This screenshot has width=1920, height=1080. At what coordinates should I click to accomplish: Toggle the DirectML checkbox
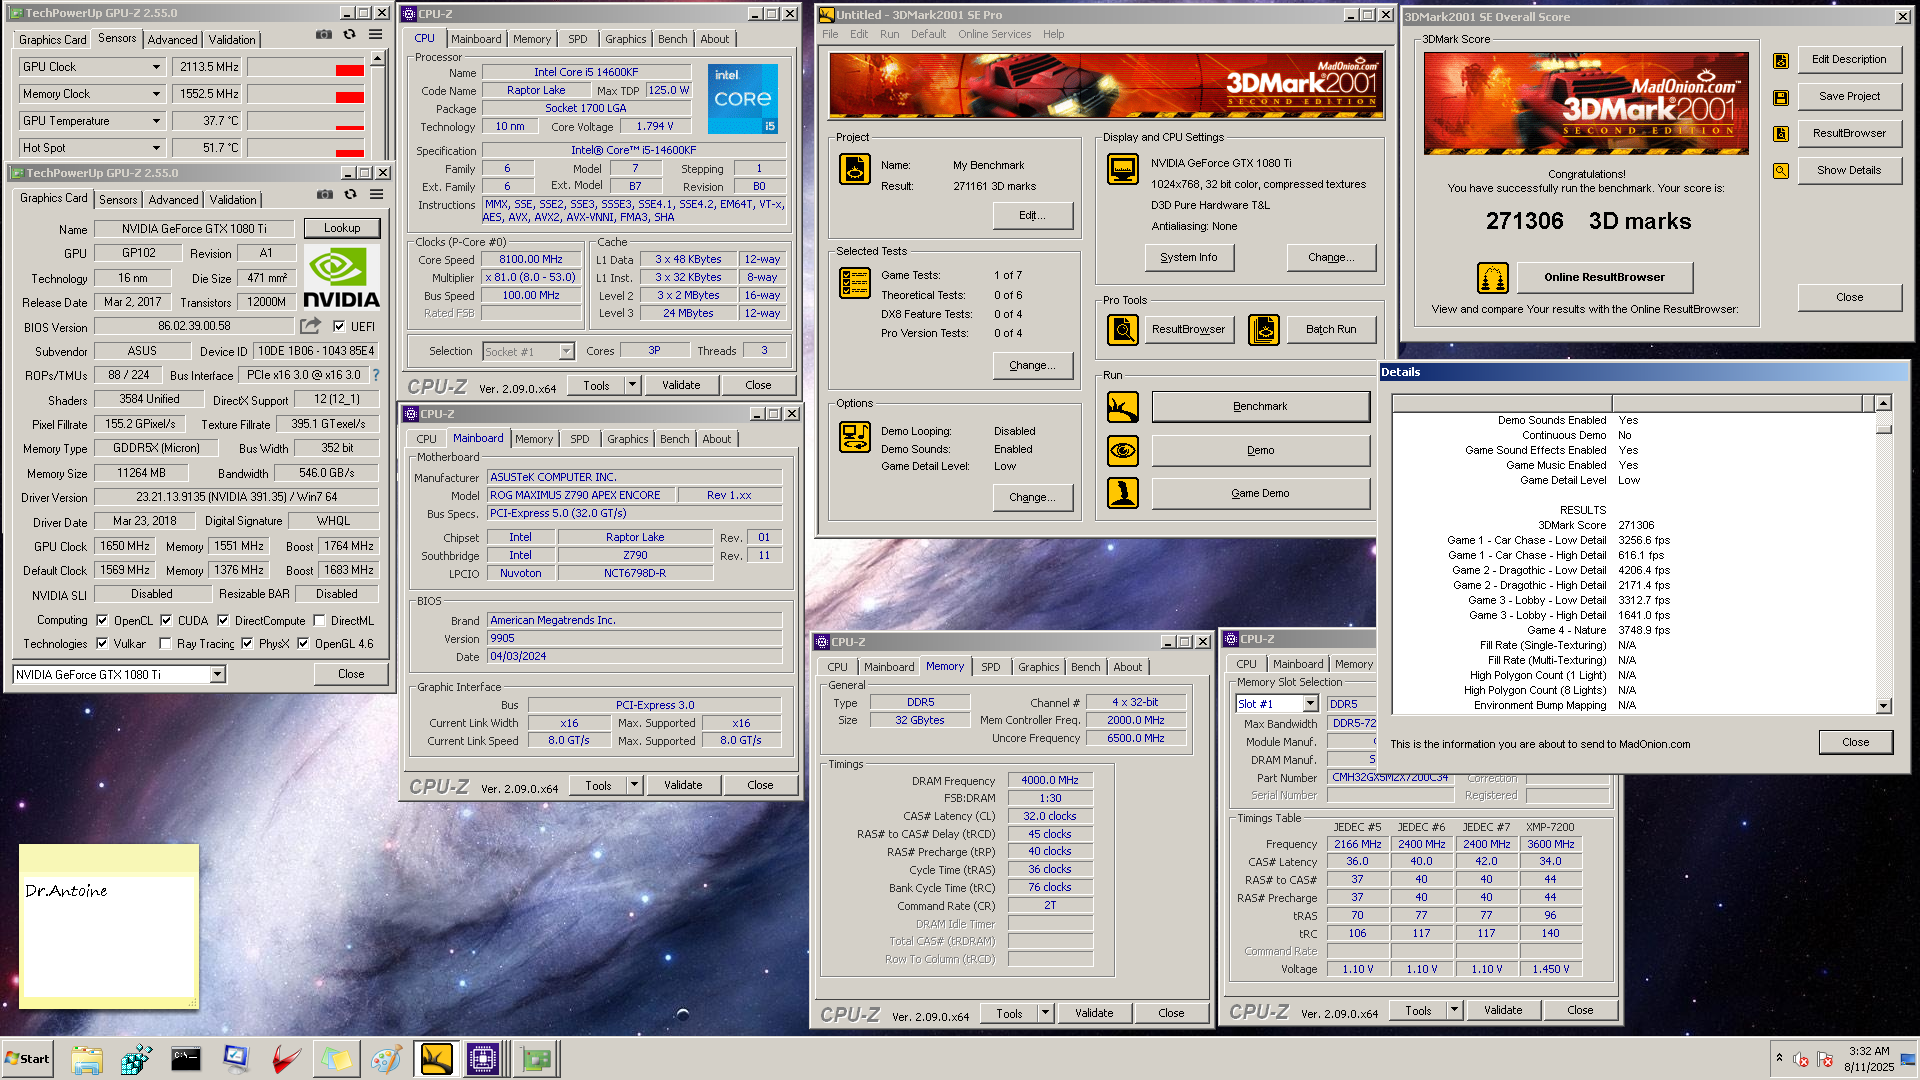click(x=319, y=620)
